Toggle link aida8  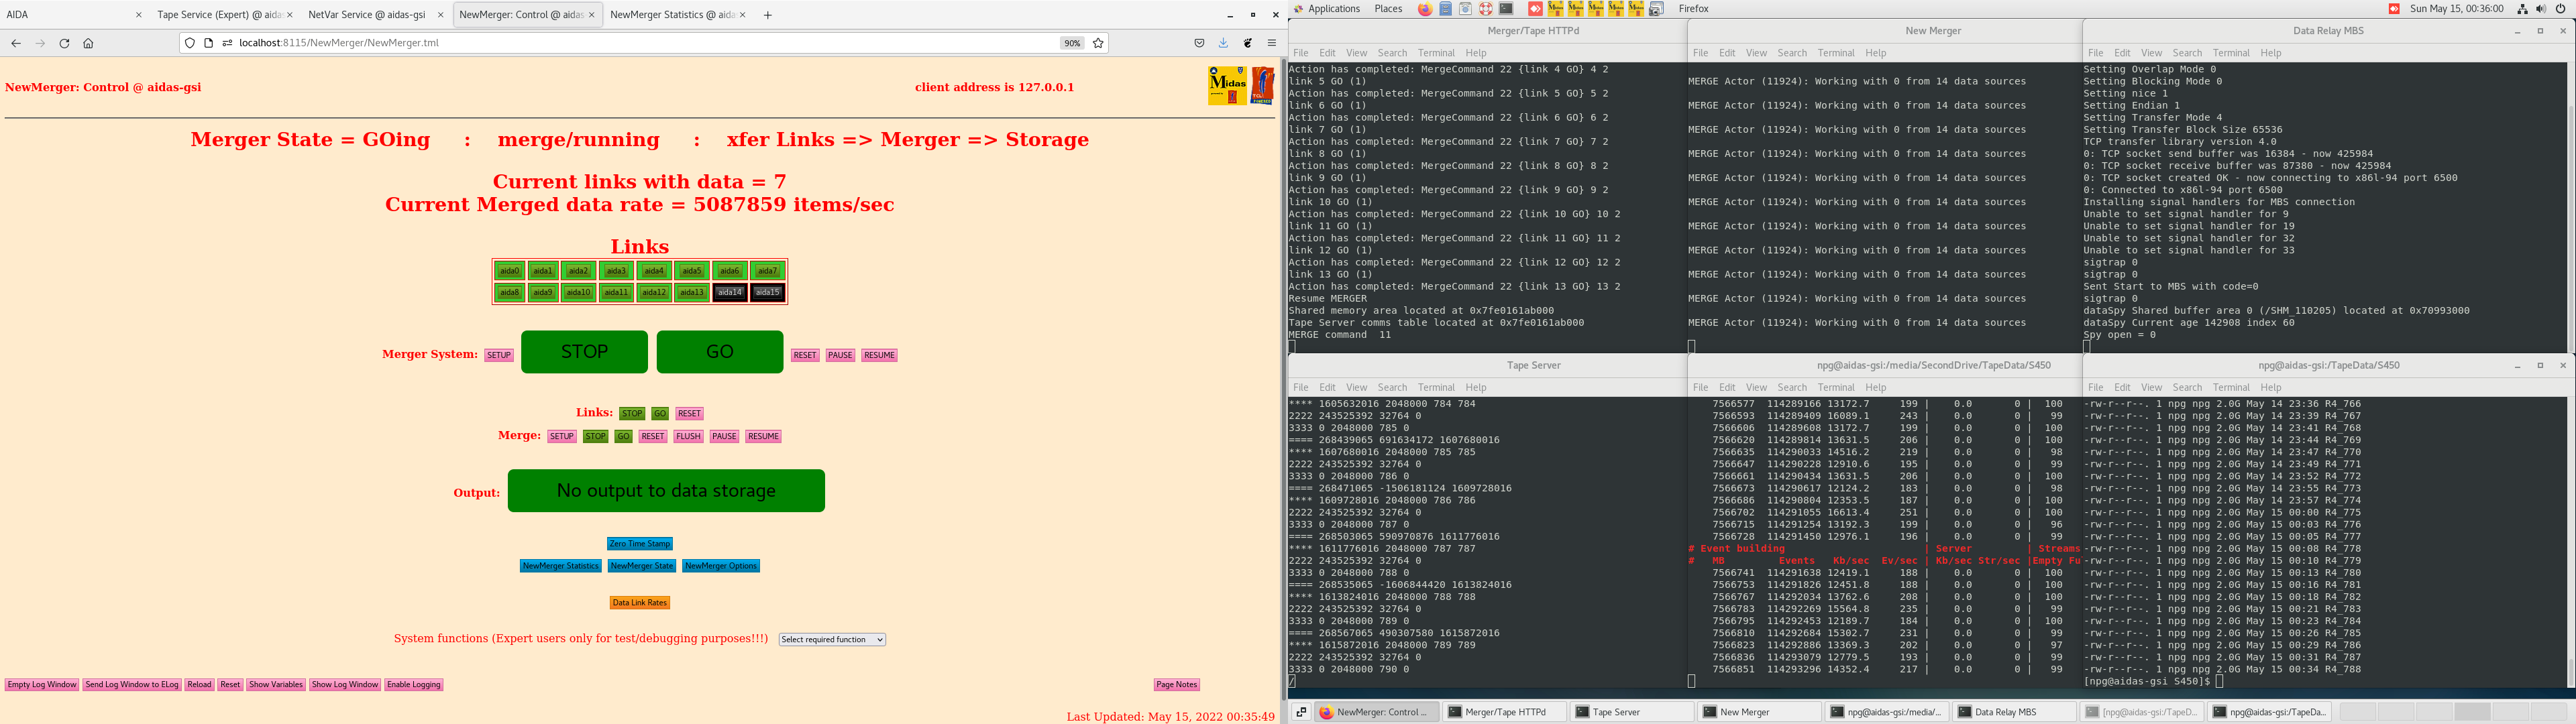point(510,293)
